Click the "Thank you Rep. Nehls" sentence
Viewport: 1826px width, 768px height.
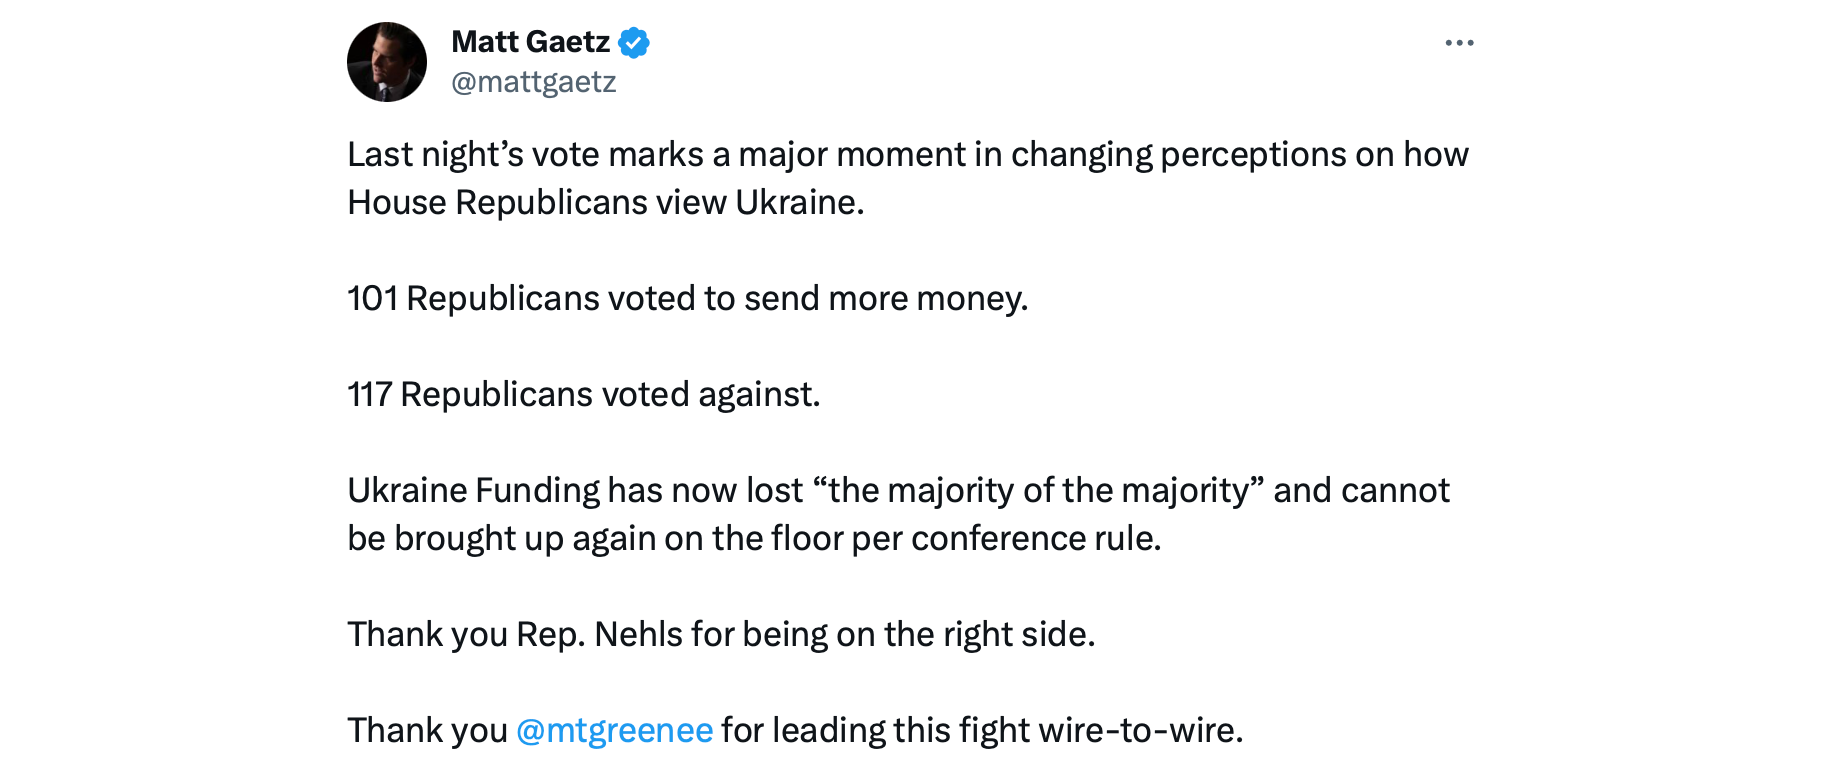click(x=720, y=635)
